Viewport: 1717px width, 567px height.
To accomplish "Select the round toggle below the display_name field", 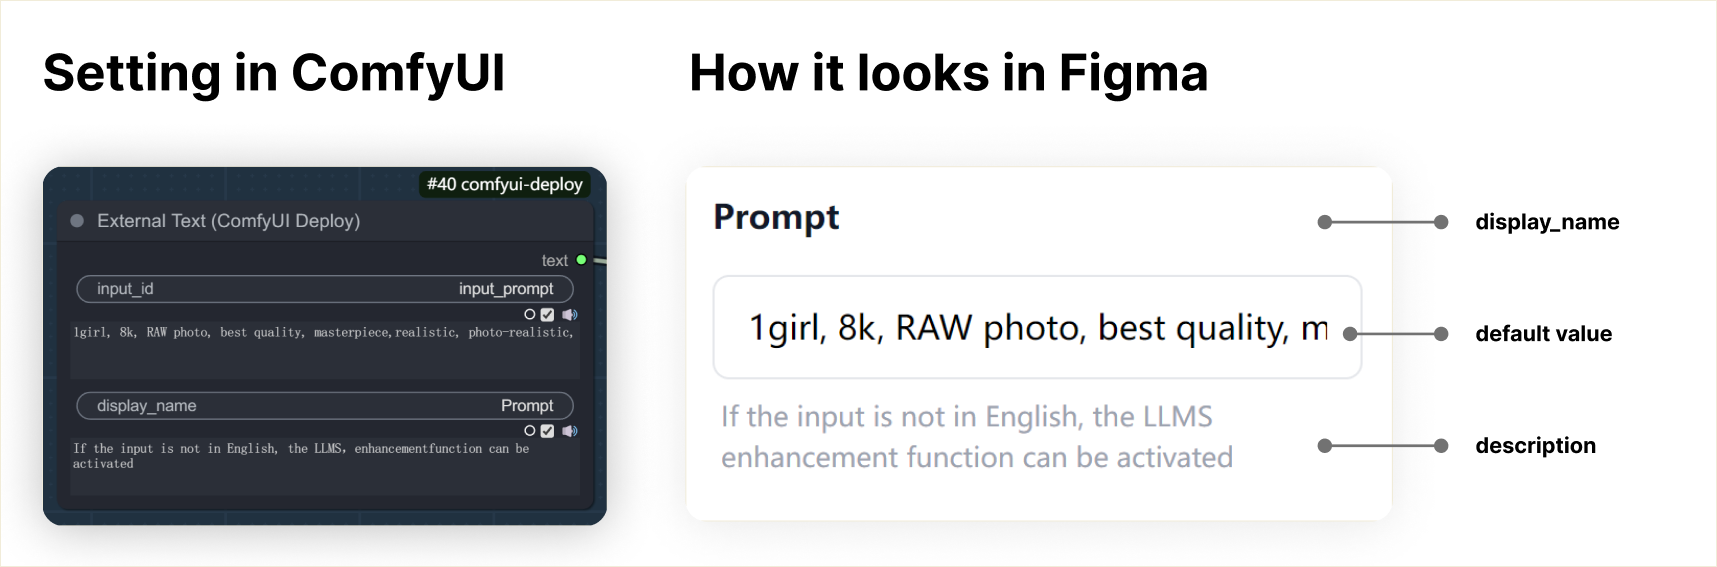I will (x=530, y=431).
